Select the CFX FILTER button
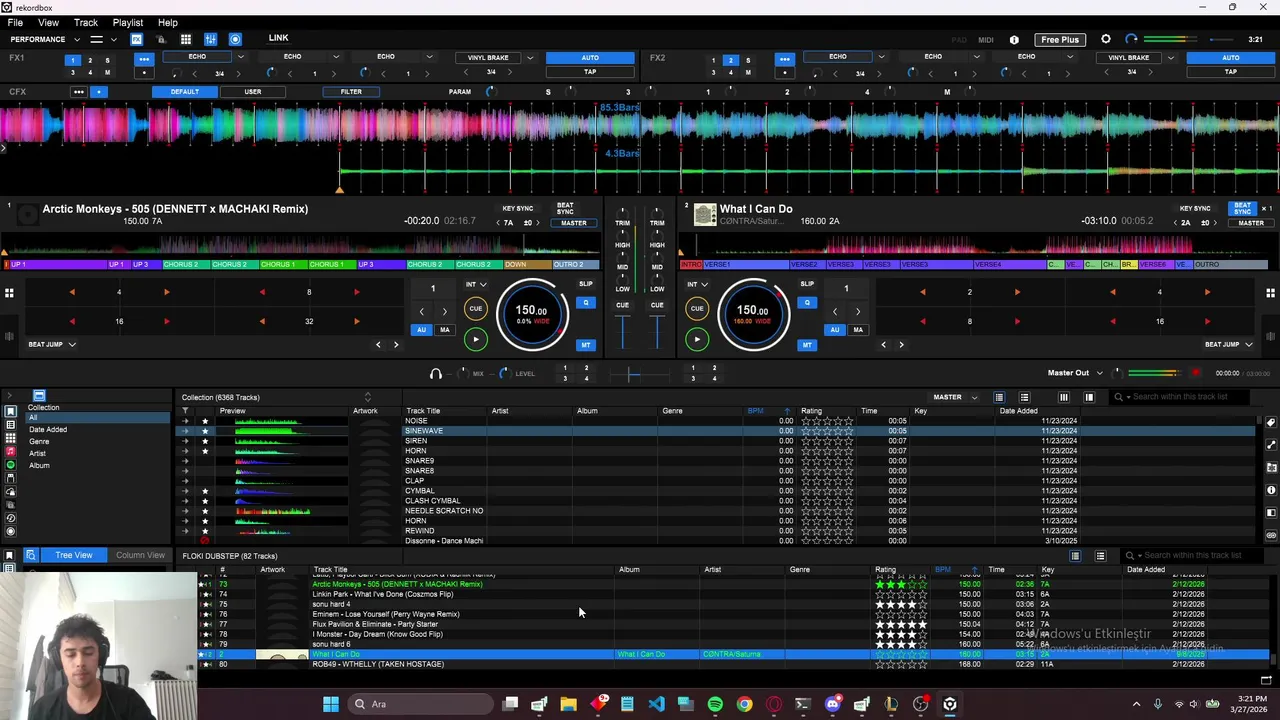 (x=351, y=92)
